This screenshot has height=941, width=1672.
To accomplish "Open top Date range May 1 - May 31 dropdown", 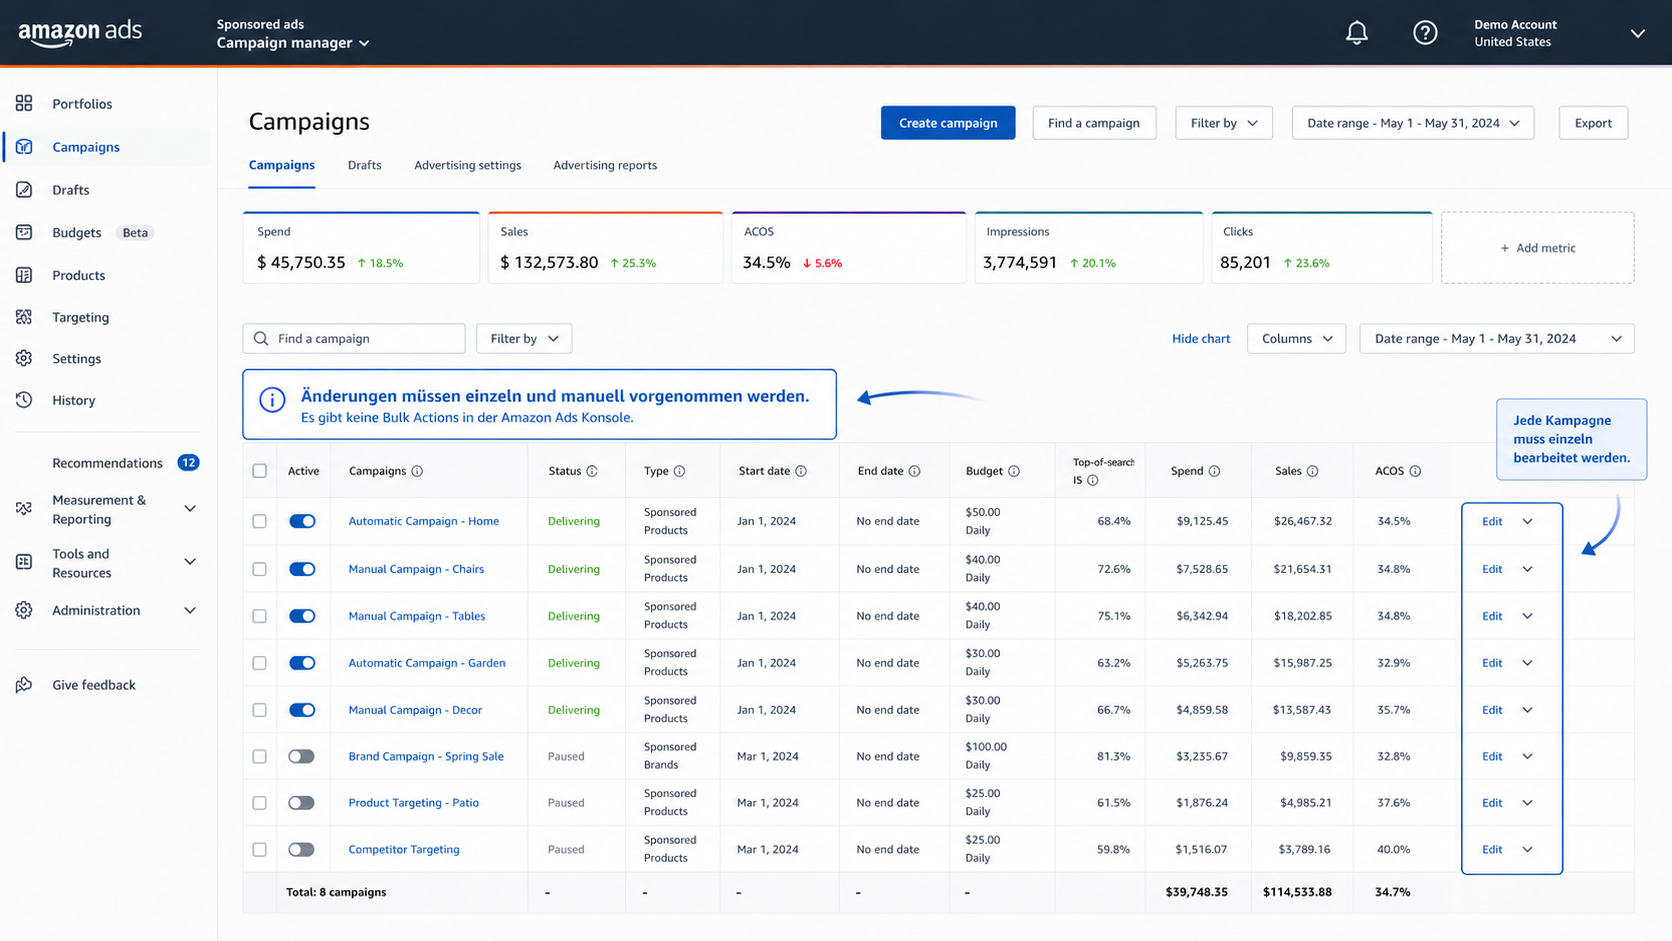I will pyautogui.click(x=1413, y=123).
